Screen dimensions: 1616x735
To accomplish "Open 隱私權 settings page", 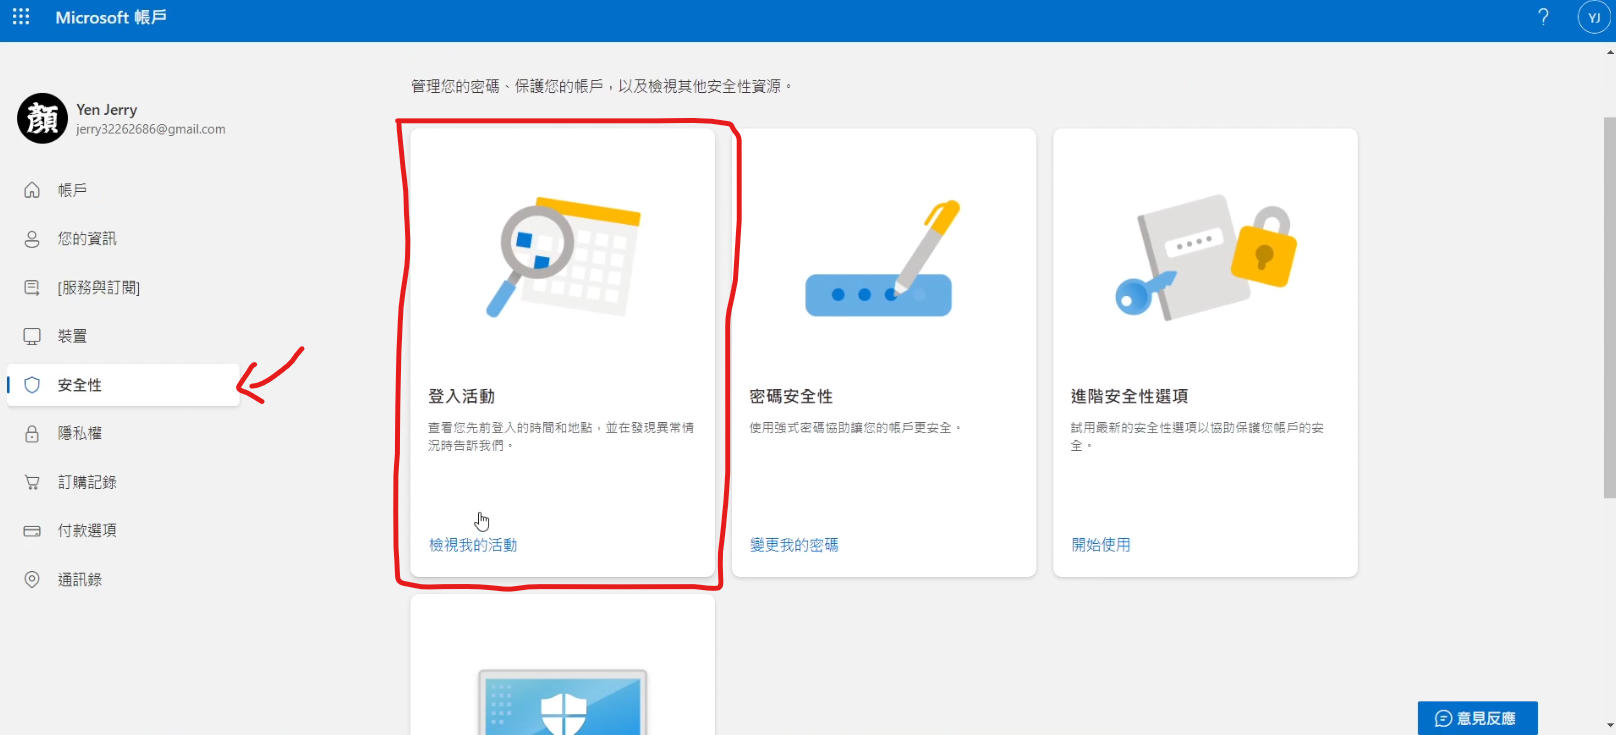I will point(123,433).
